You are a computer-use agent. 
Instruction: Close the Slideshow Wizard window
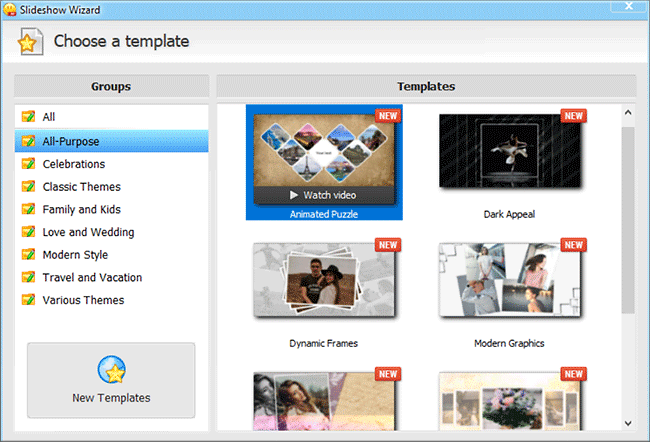pos(629,5)
